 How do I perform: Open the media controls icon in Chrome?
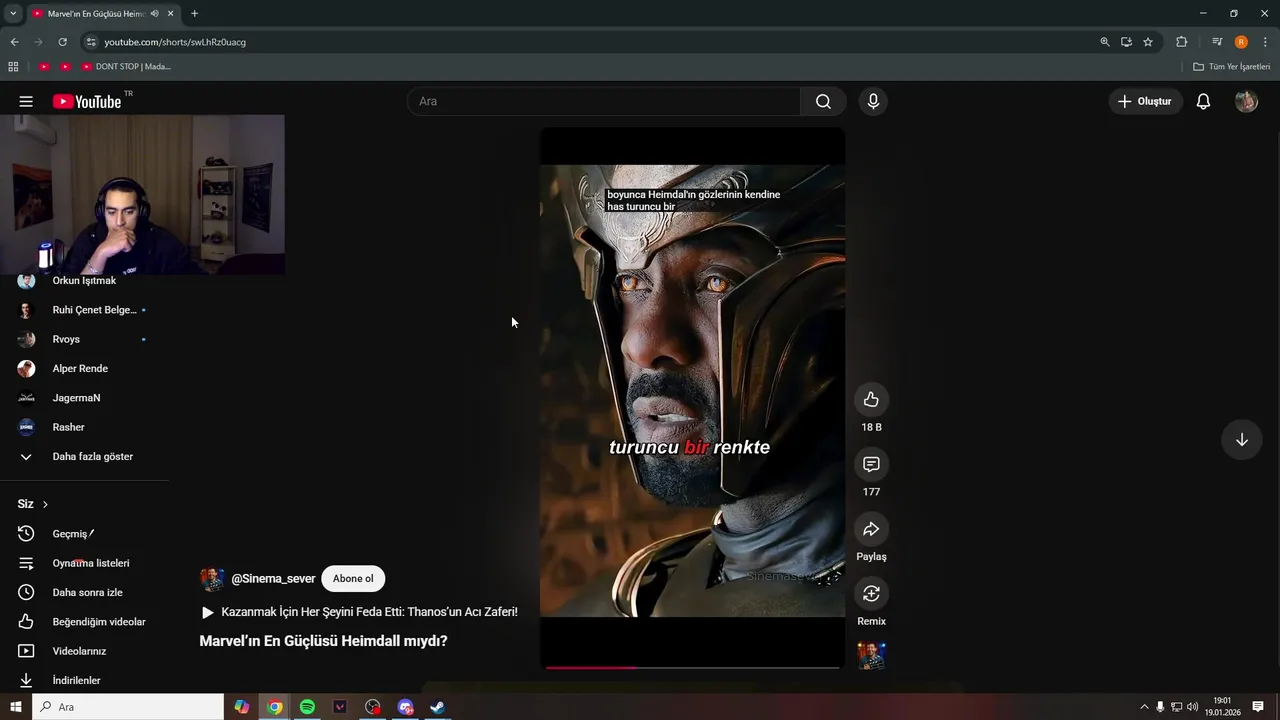point(1217,42)
